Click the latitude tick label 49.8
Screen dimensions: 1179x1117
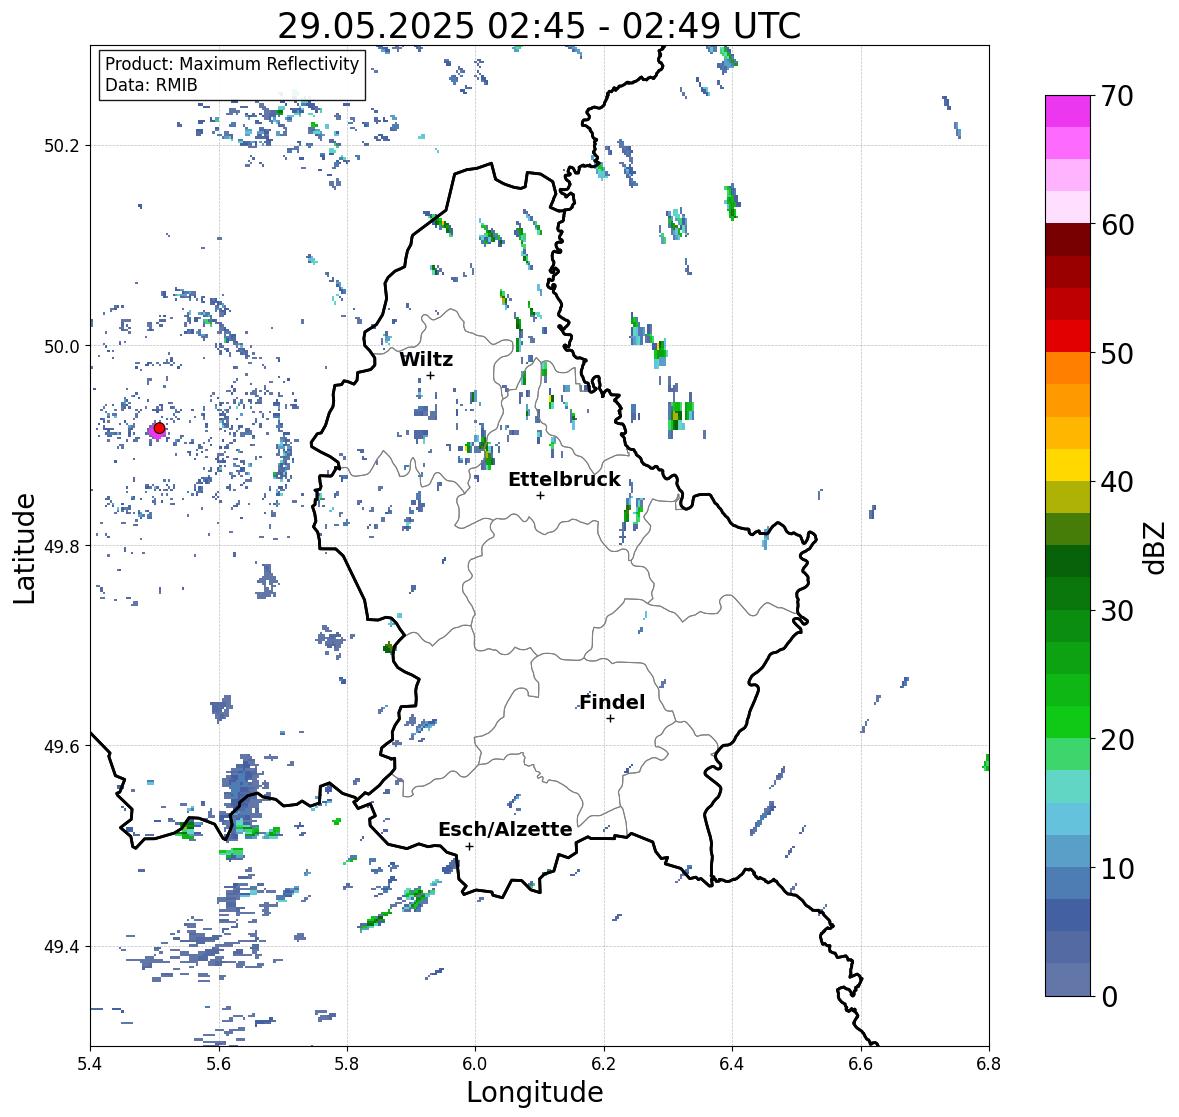pyautogui.click(x=62, y=546)
